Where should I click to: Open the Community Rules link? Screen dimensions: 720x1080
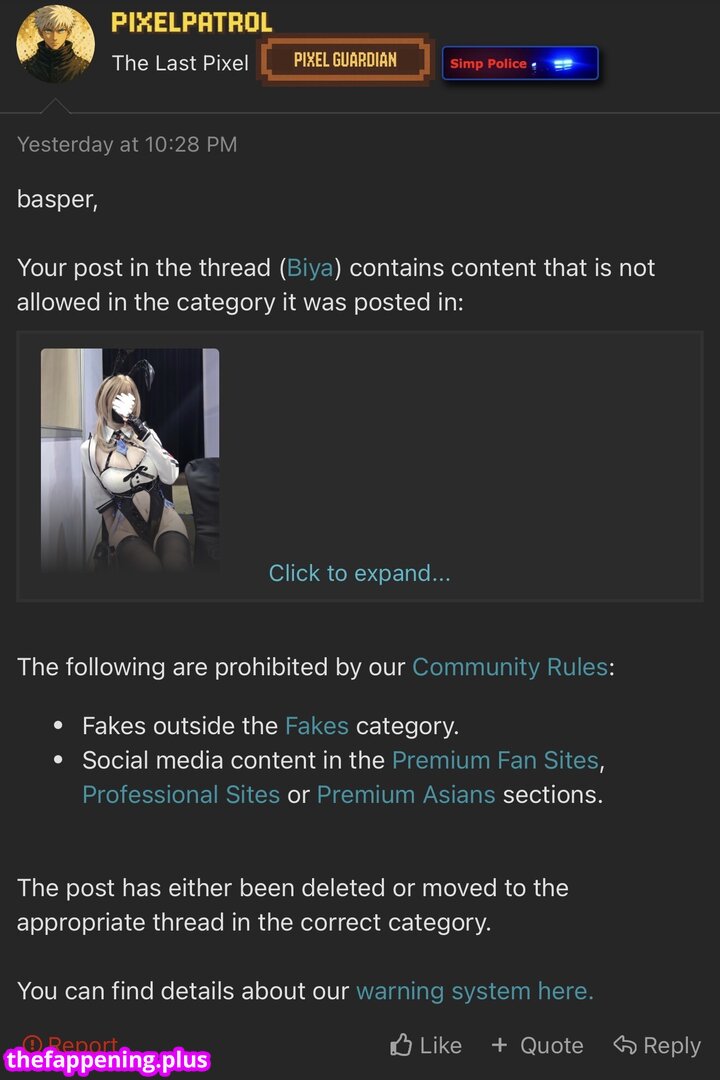(x=510, y=667)
